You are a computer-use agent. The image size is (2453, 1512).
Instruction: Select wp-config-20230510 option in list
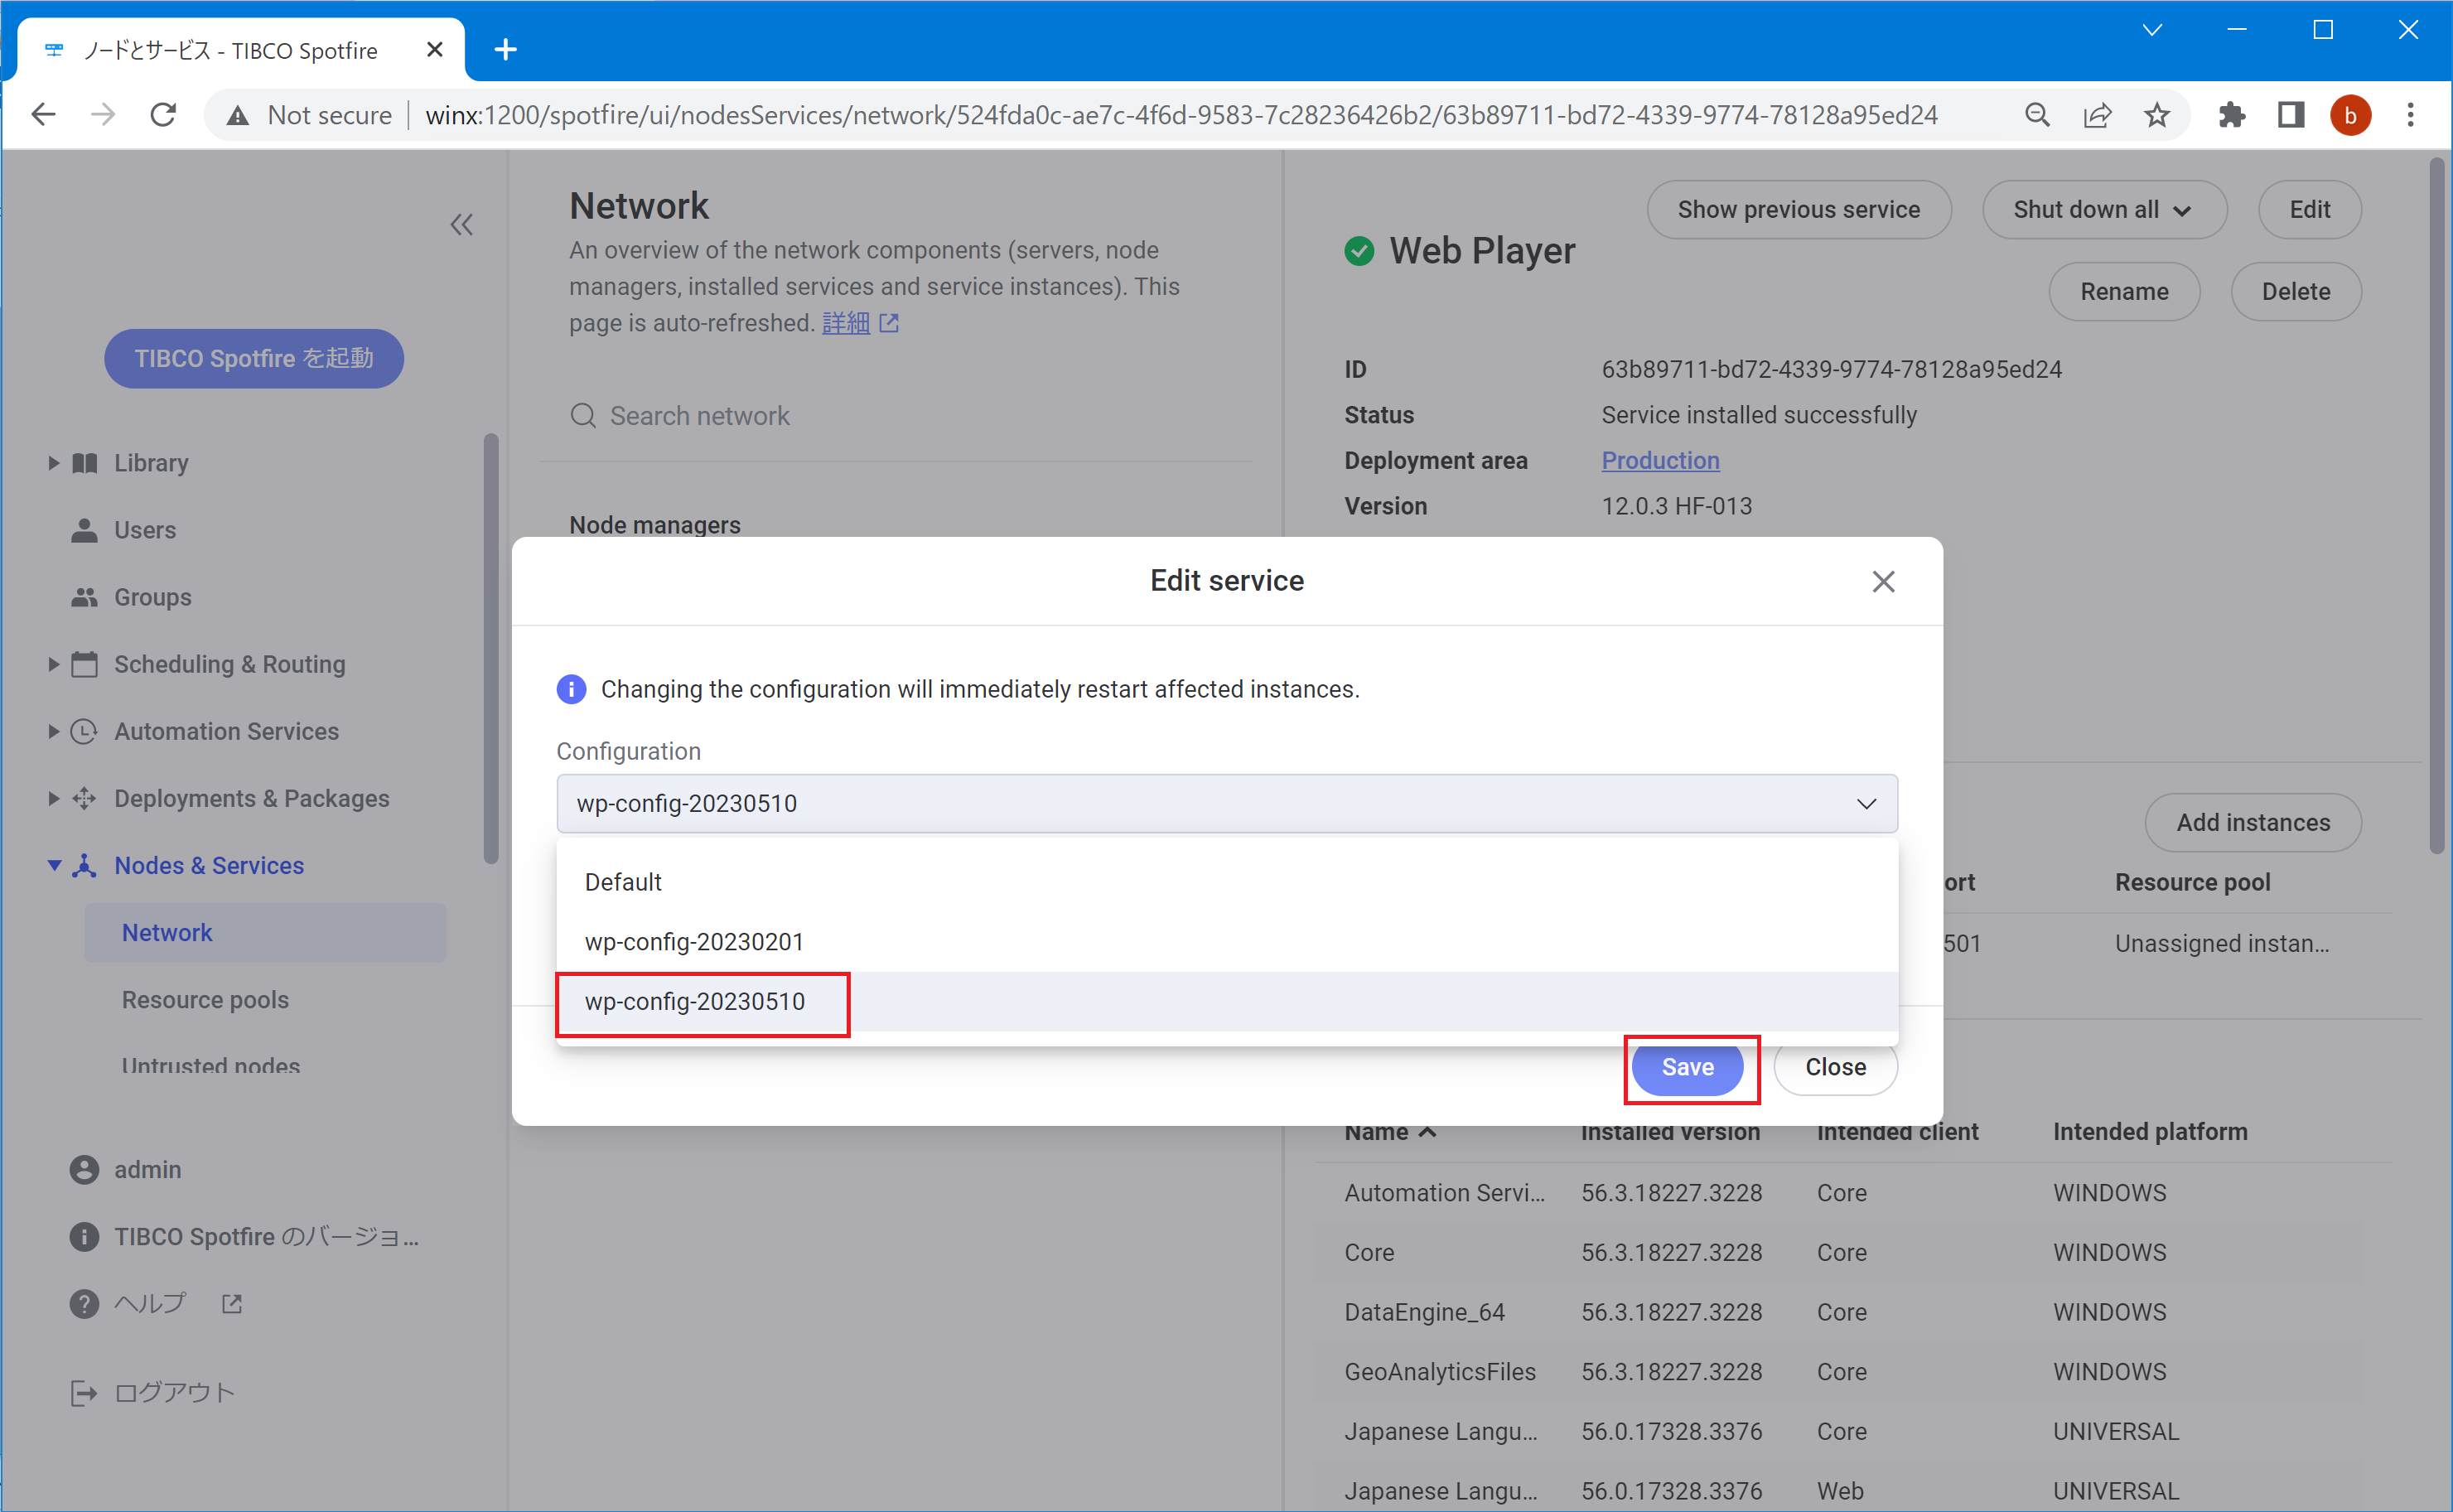tap(1227, 1002)
